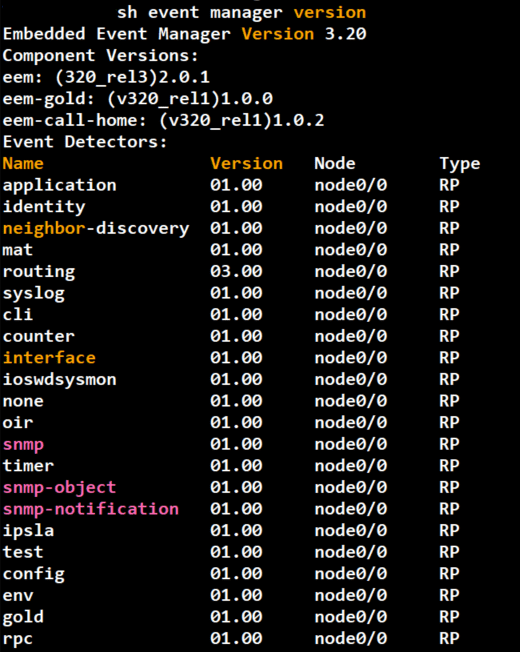
Task: Select the 'Embedded Event Manager Version 3.20' line
Action: tap(185, 34)
